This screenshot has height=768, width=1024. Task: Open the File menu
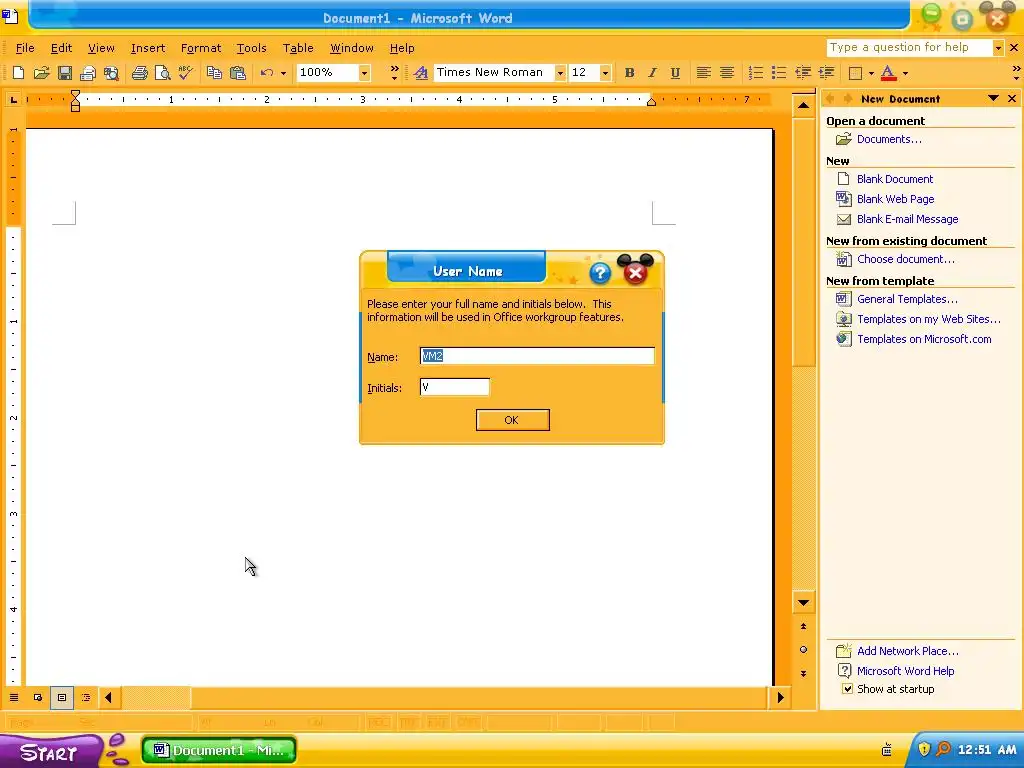click(25, 48)
